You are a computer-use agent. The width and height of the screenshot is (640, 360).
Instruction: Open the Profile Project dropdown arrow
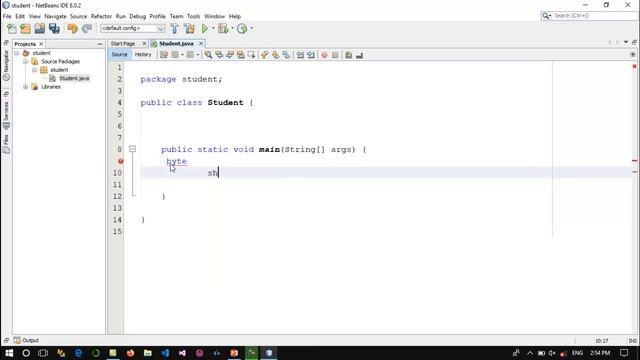click(x=251, y=28)
